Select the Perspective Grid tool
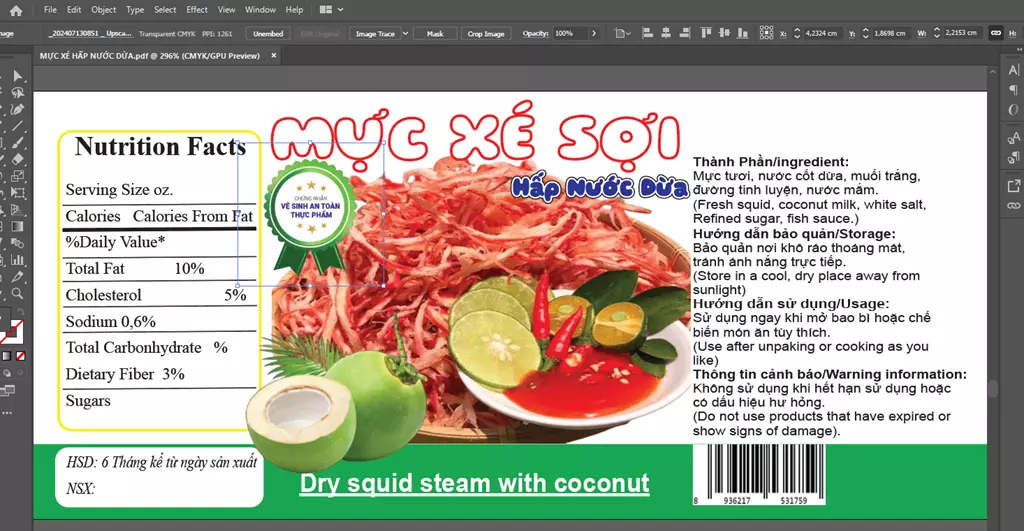The image size is (1024, 531). [18, 210]
